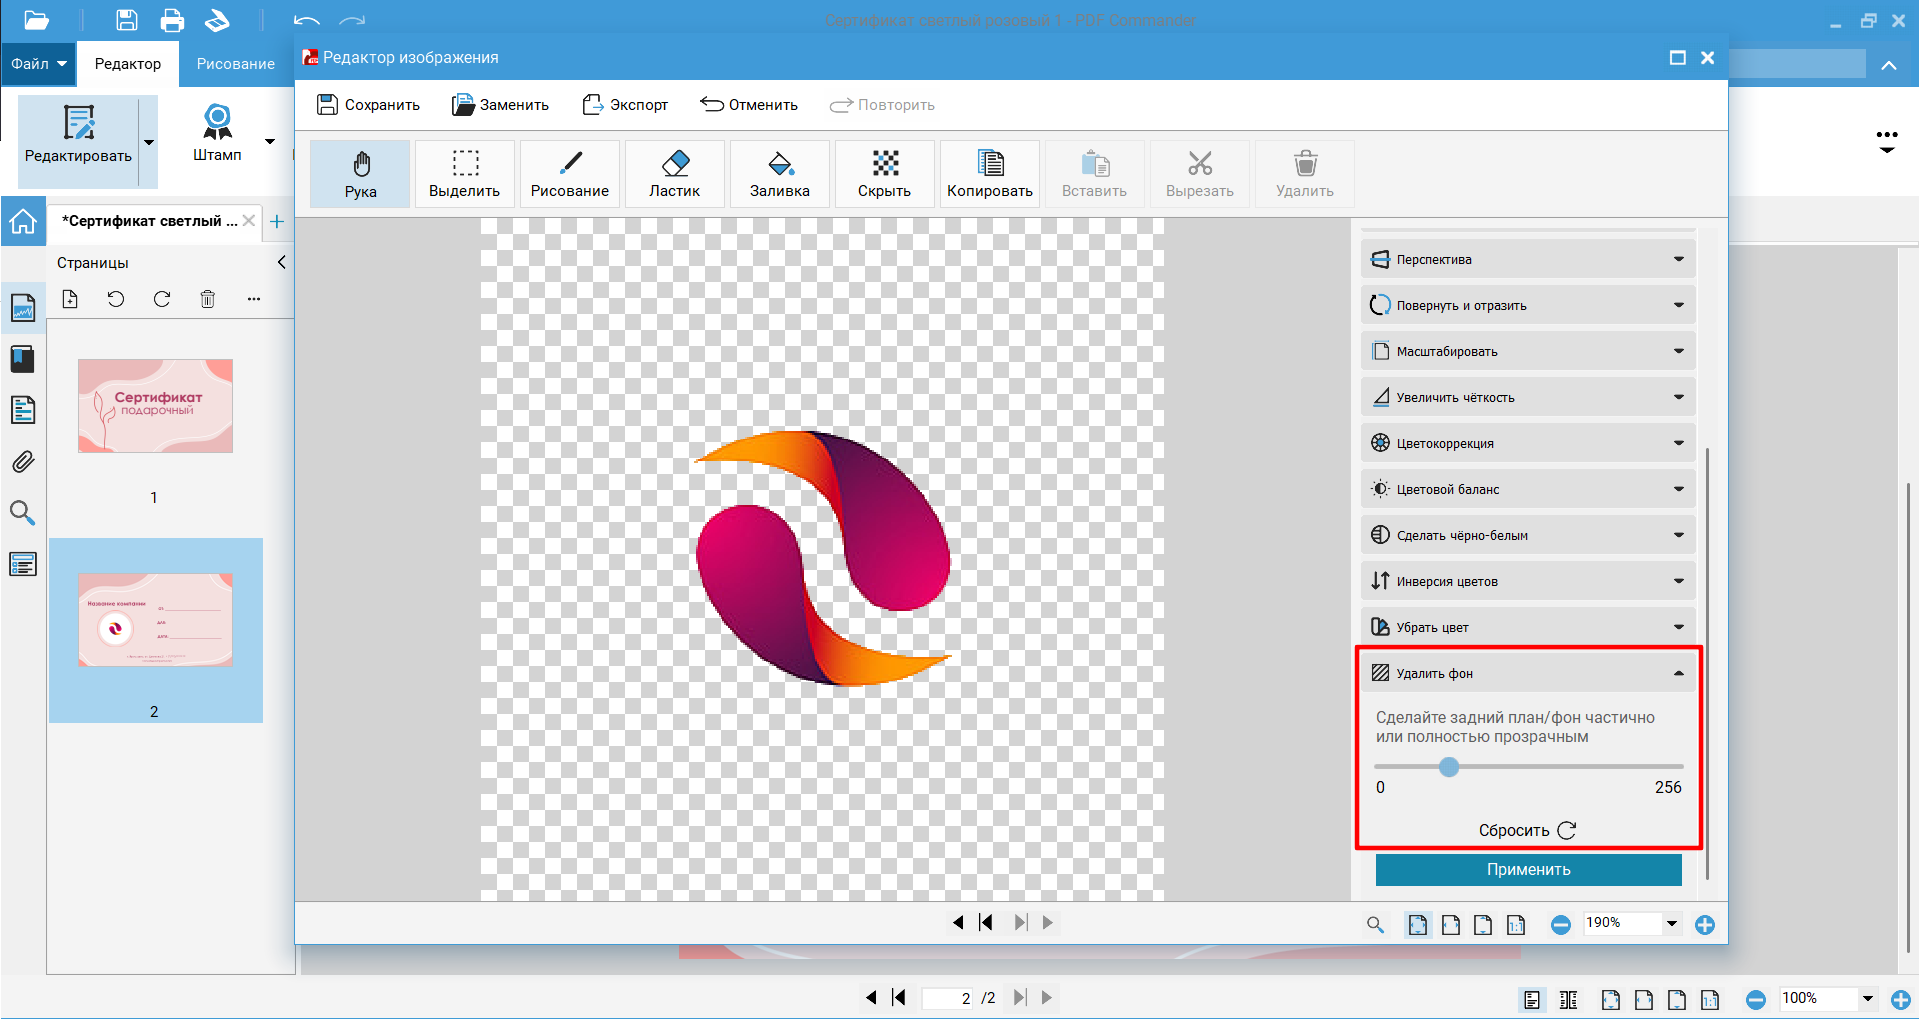Select the Ластик eraser tool
1919x1019 pixels.
pyautogui.click(x=674, y=174)
